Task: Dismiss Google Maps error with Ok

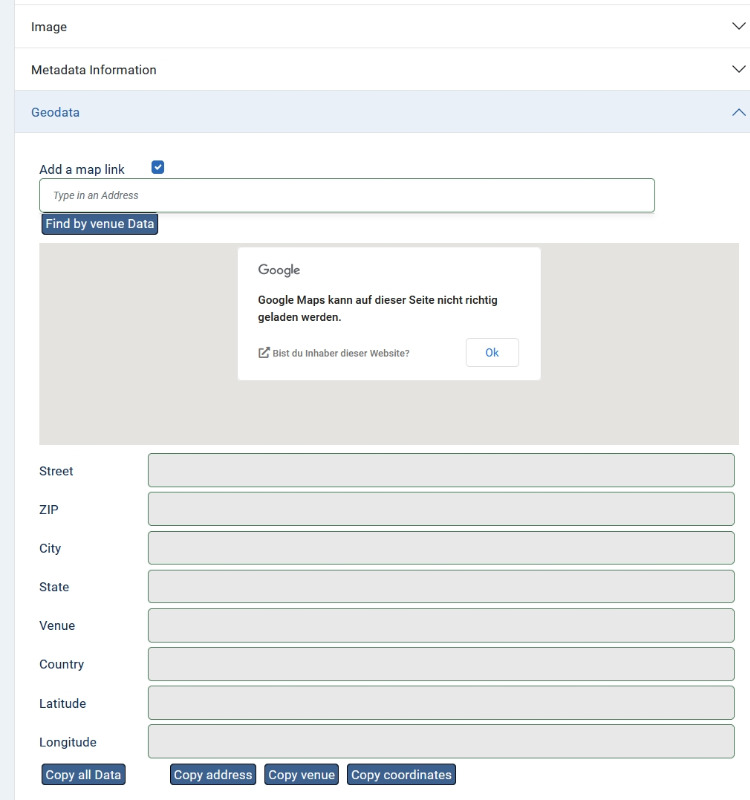Action: point(492,353)
